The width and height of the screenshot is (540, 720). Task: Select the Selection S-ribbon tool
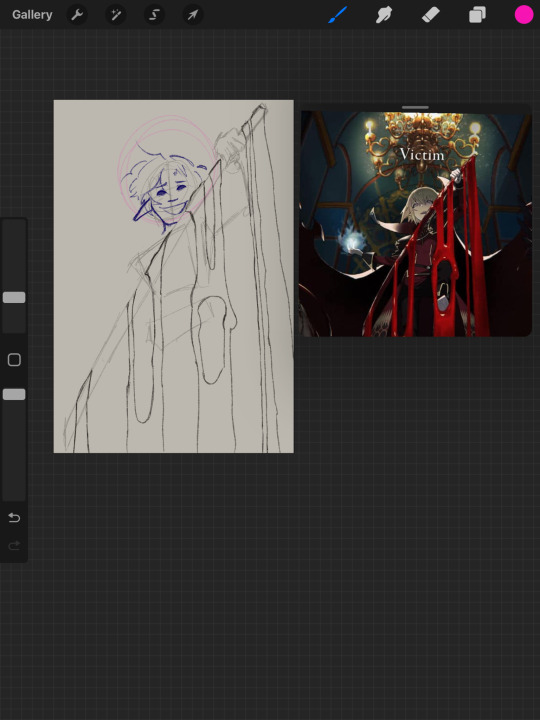[154, 15]
